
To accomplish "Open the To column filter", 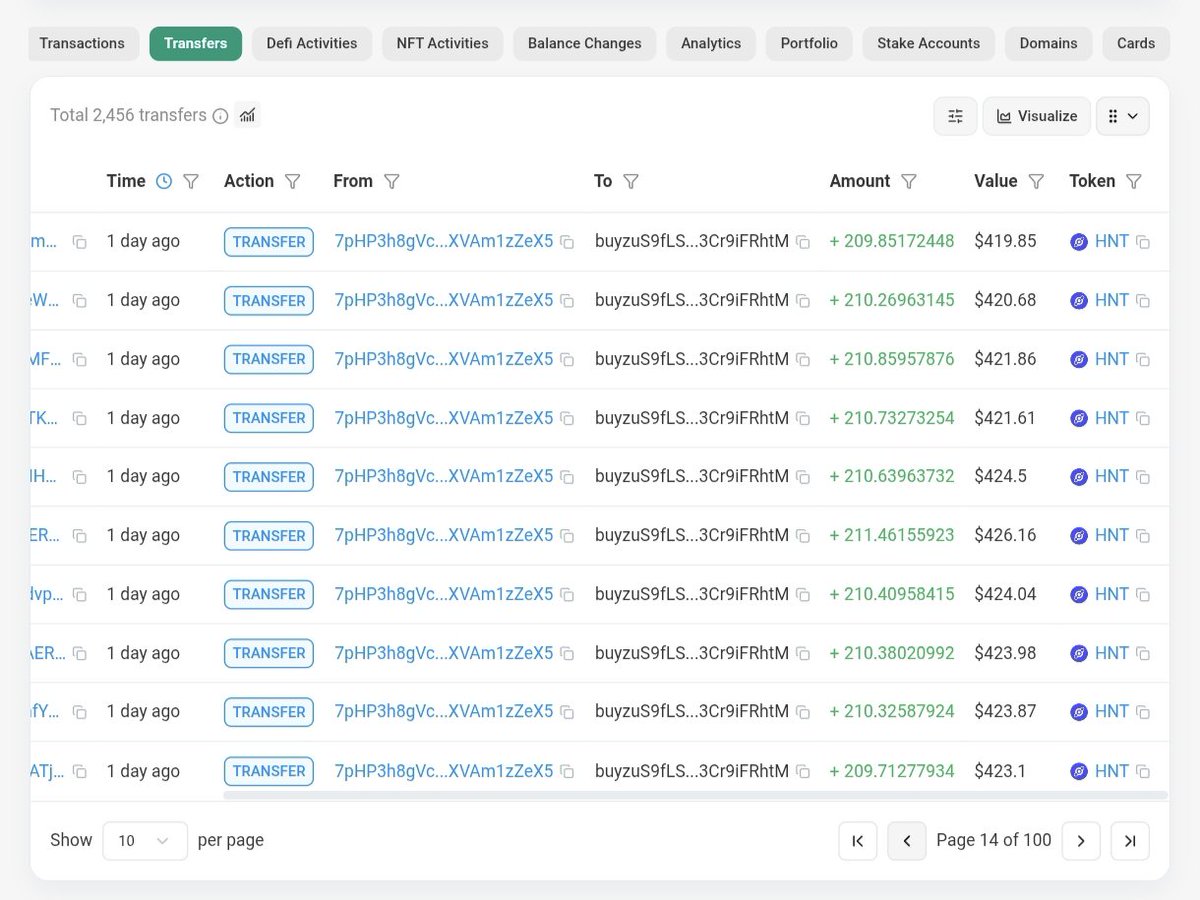I will click(x=631, y=181).
